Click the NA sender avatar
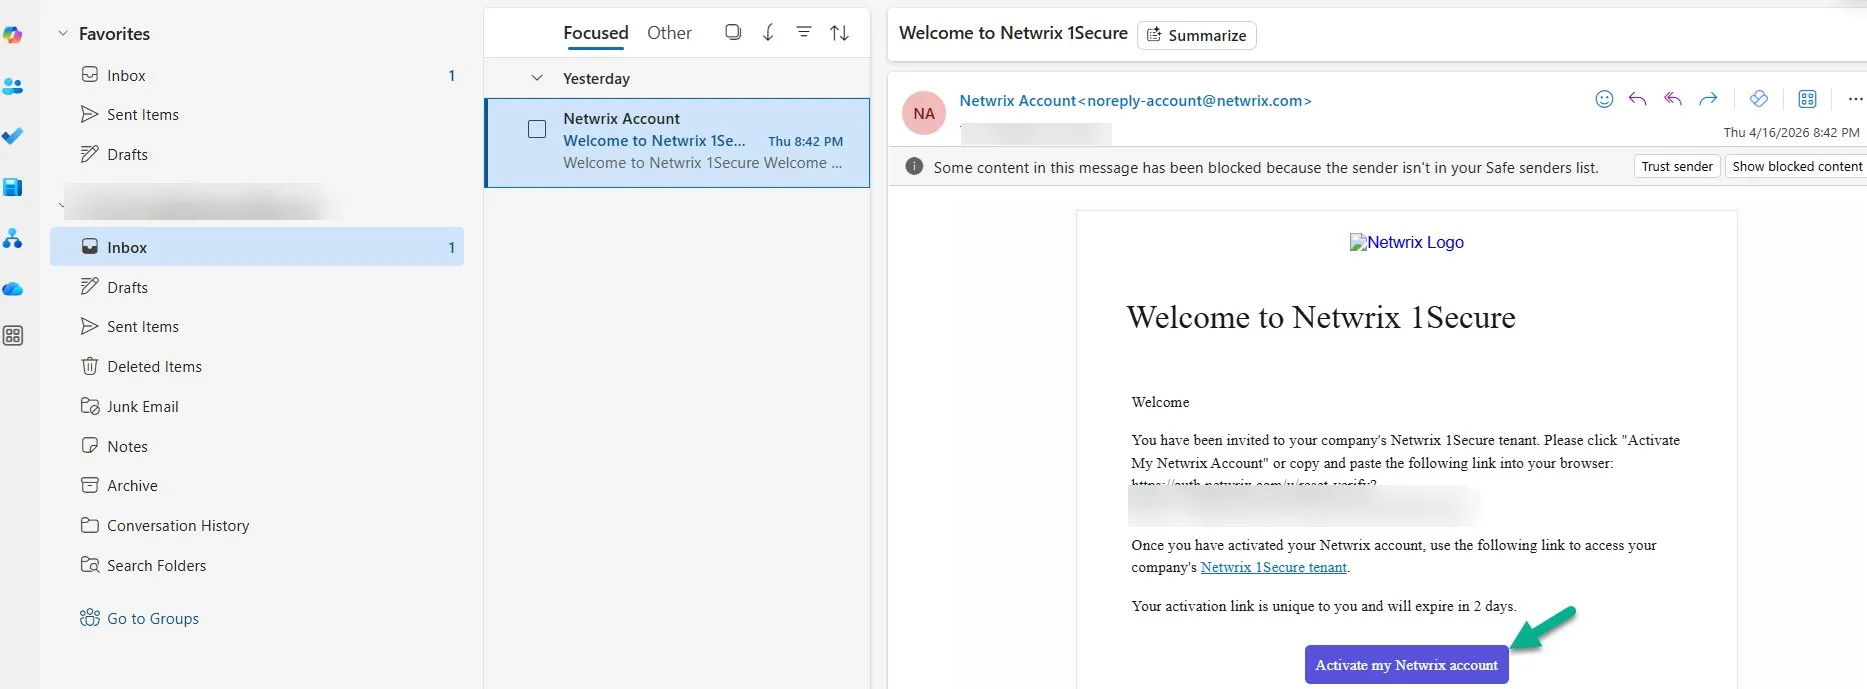 click(x=924, y=113)
